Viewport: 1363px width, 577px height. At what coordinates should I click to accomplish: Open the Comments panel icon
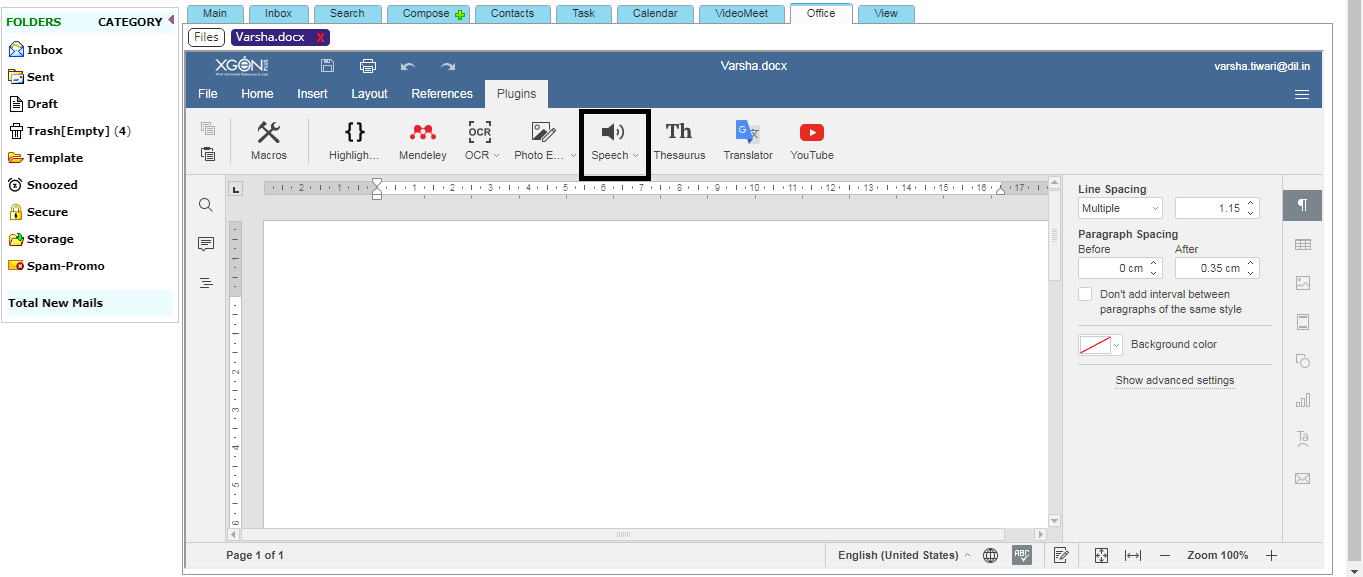coord(206,244)
